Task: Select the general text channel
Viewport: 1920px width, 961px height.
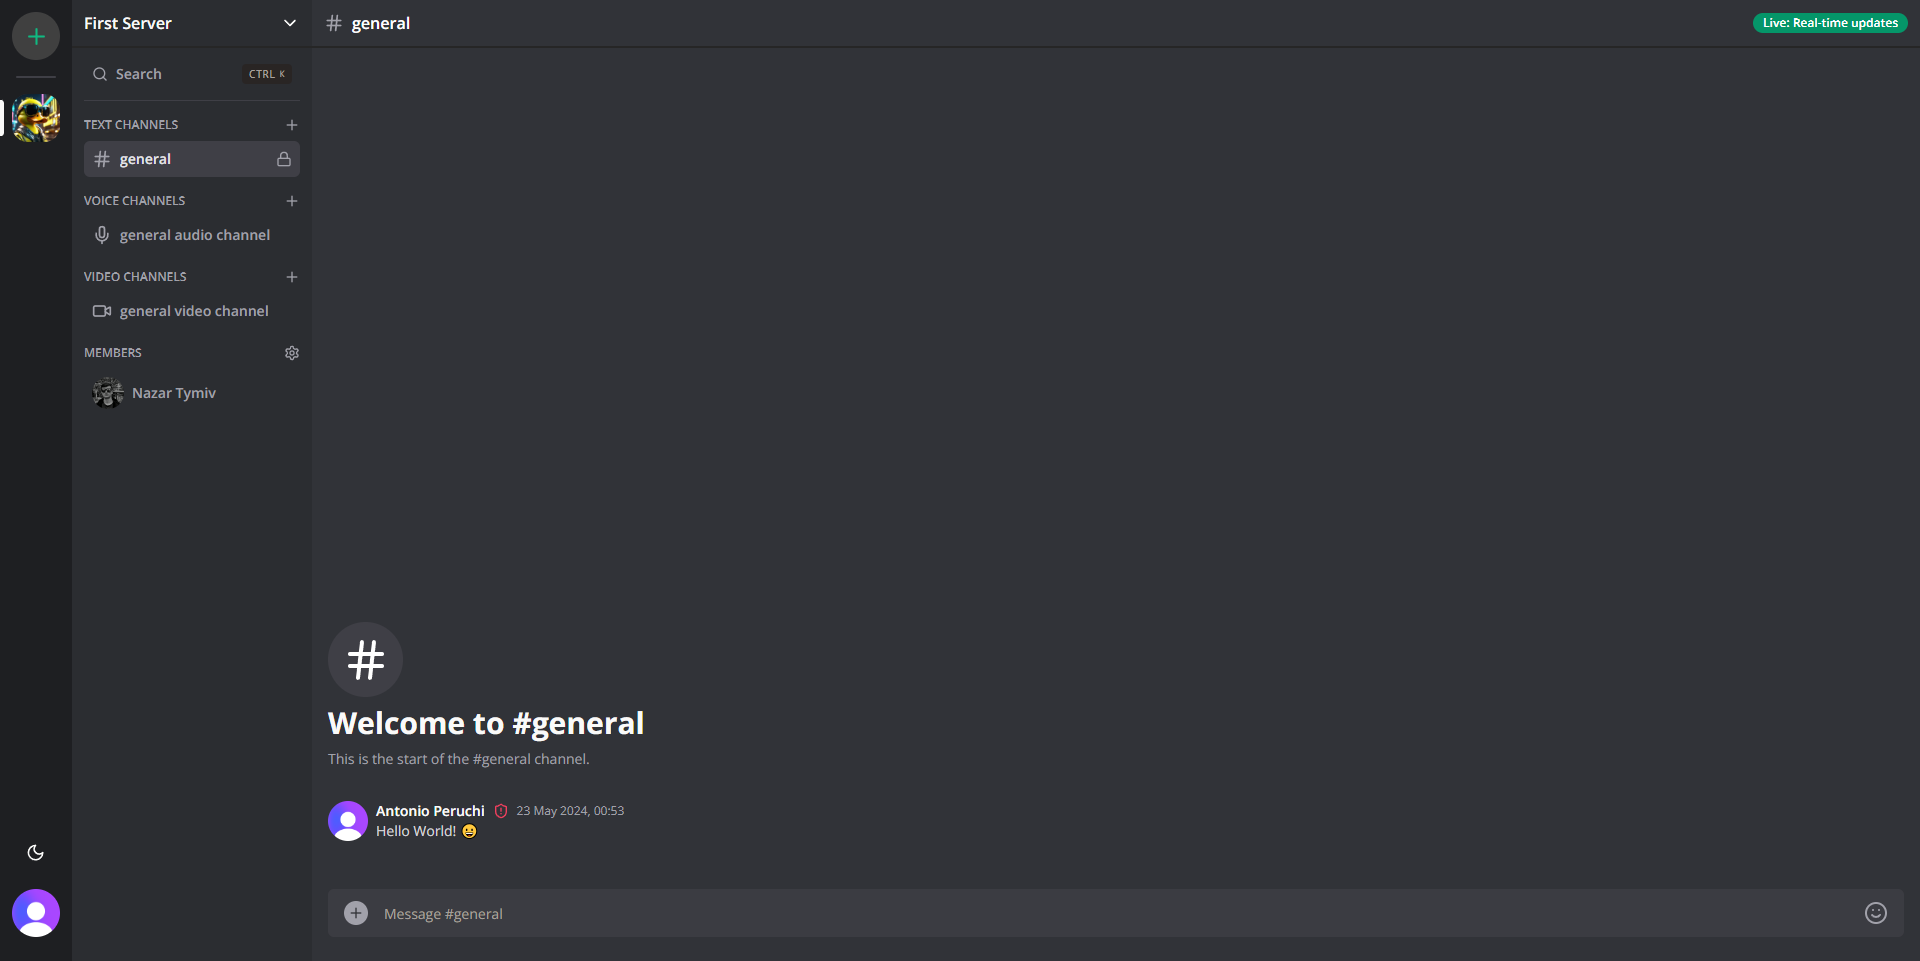Action: (x=192, y=159)
